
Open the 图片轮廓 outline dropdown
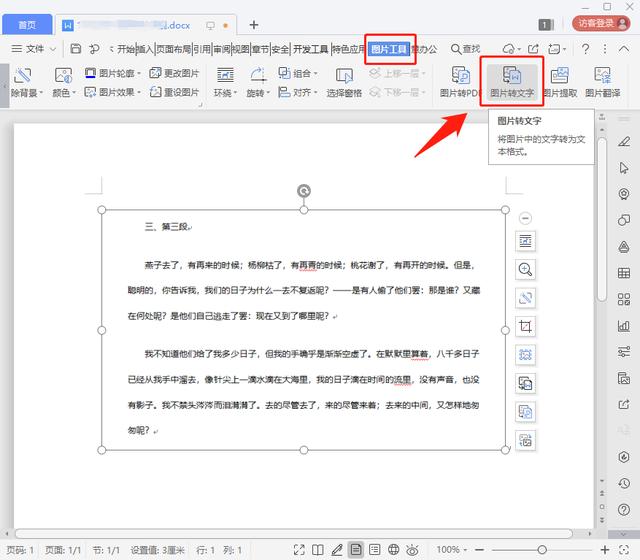tap(113, 73)
